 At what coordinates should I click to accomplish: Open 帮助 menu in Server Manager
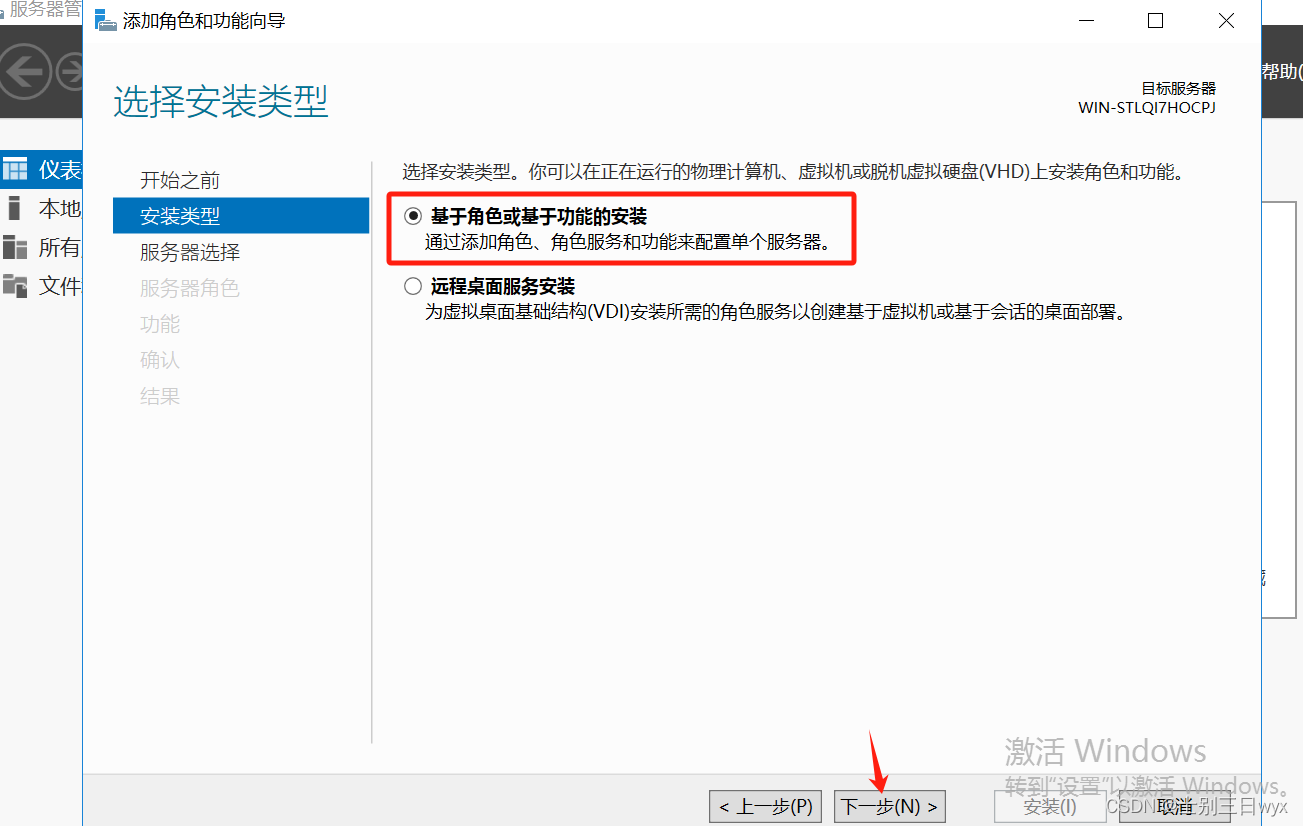tap(1282, 71)
